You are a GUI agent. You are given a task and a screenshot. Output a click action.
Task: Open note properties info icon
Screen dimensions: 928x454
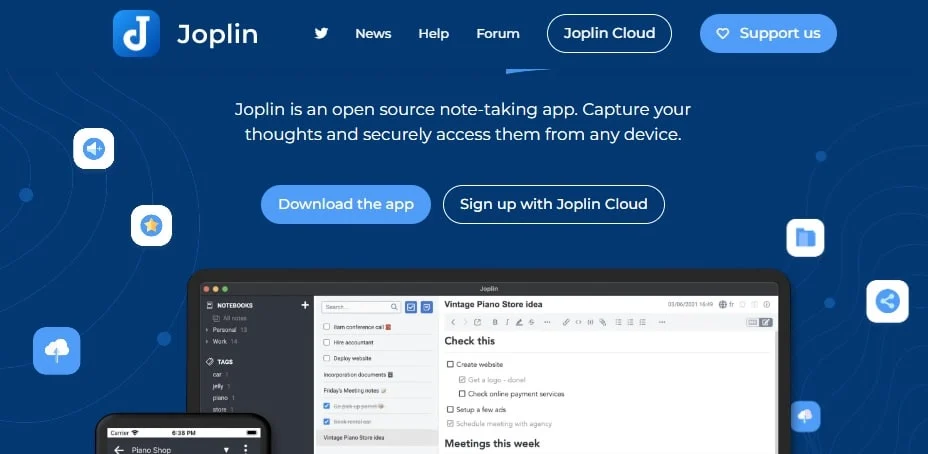tap(766, 304)
